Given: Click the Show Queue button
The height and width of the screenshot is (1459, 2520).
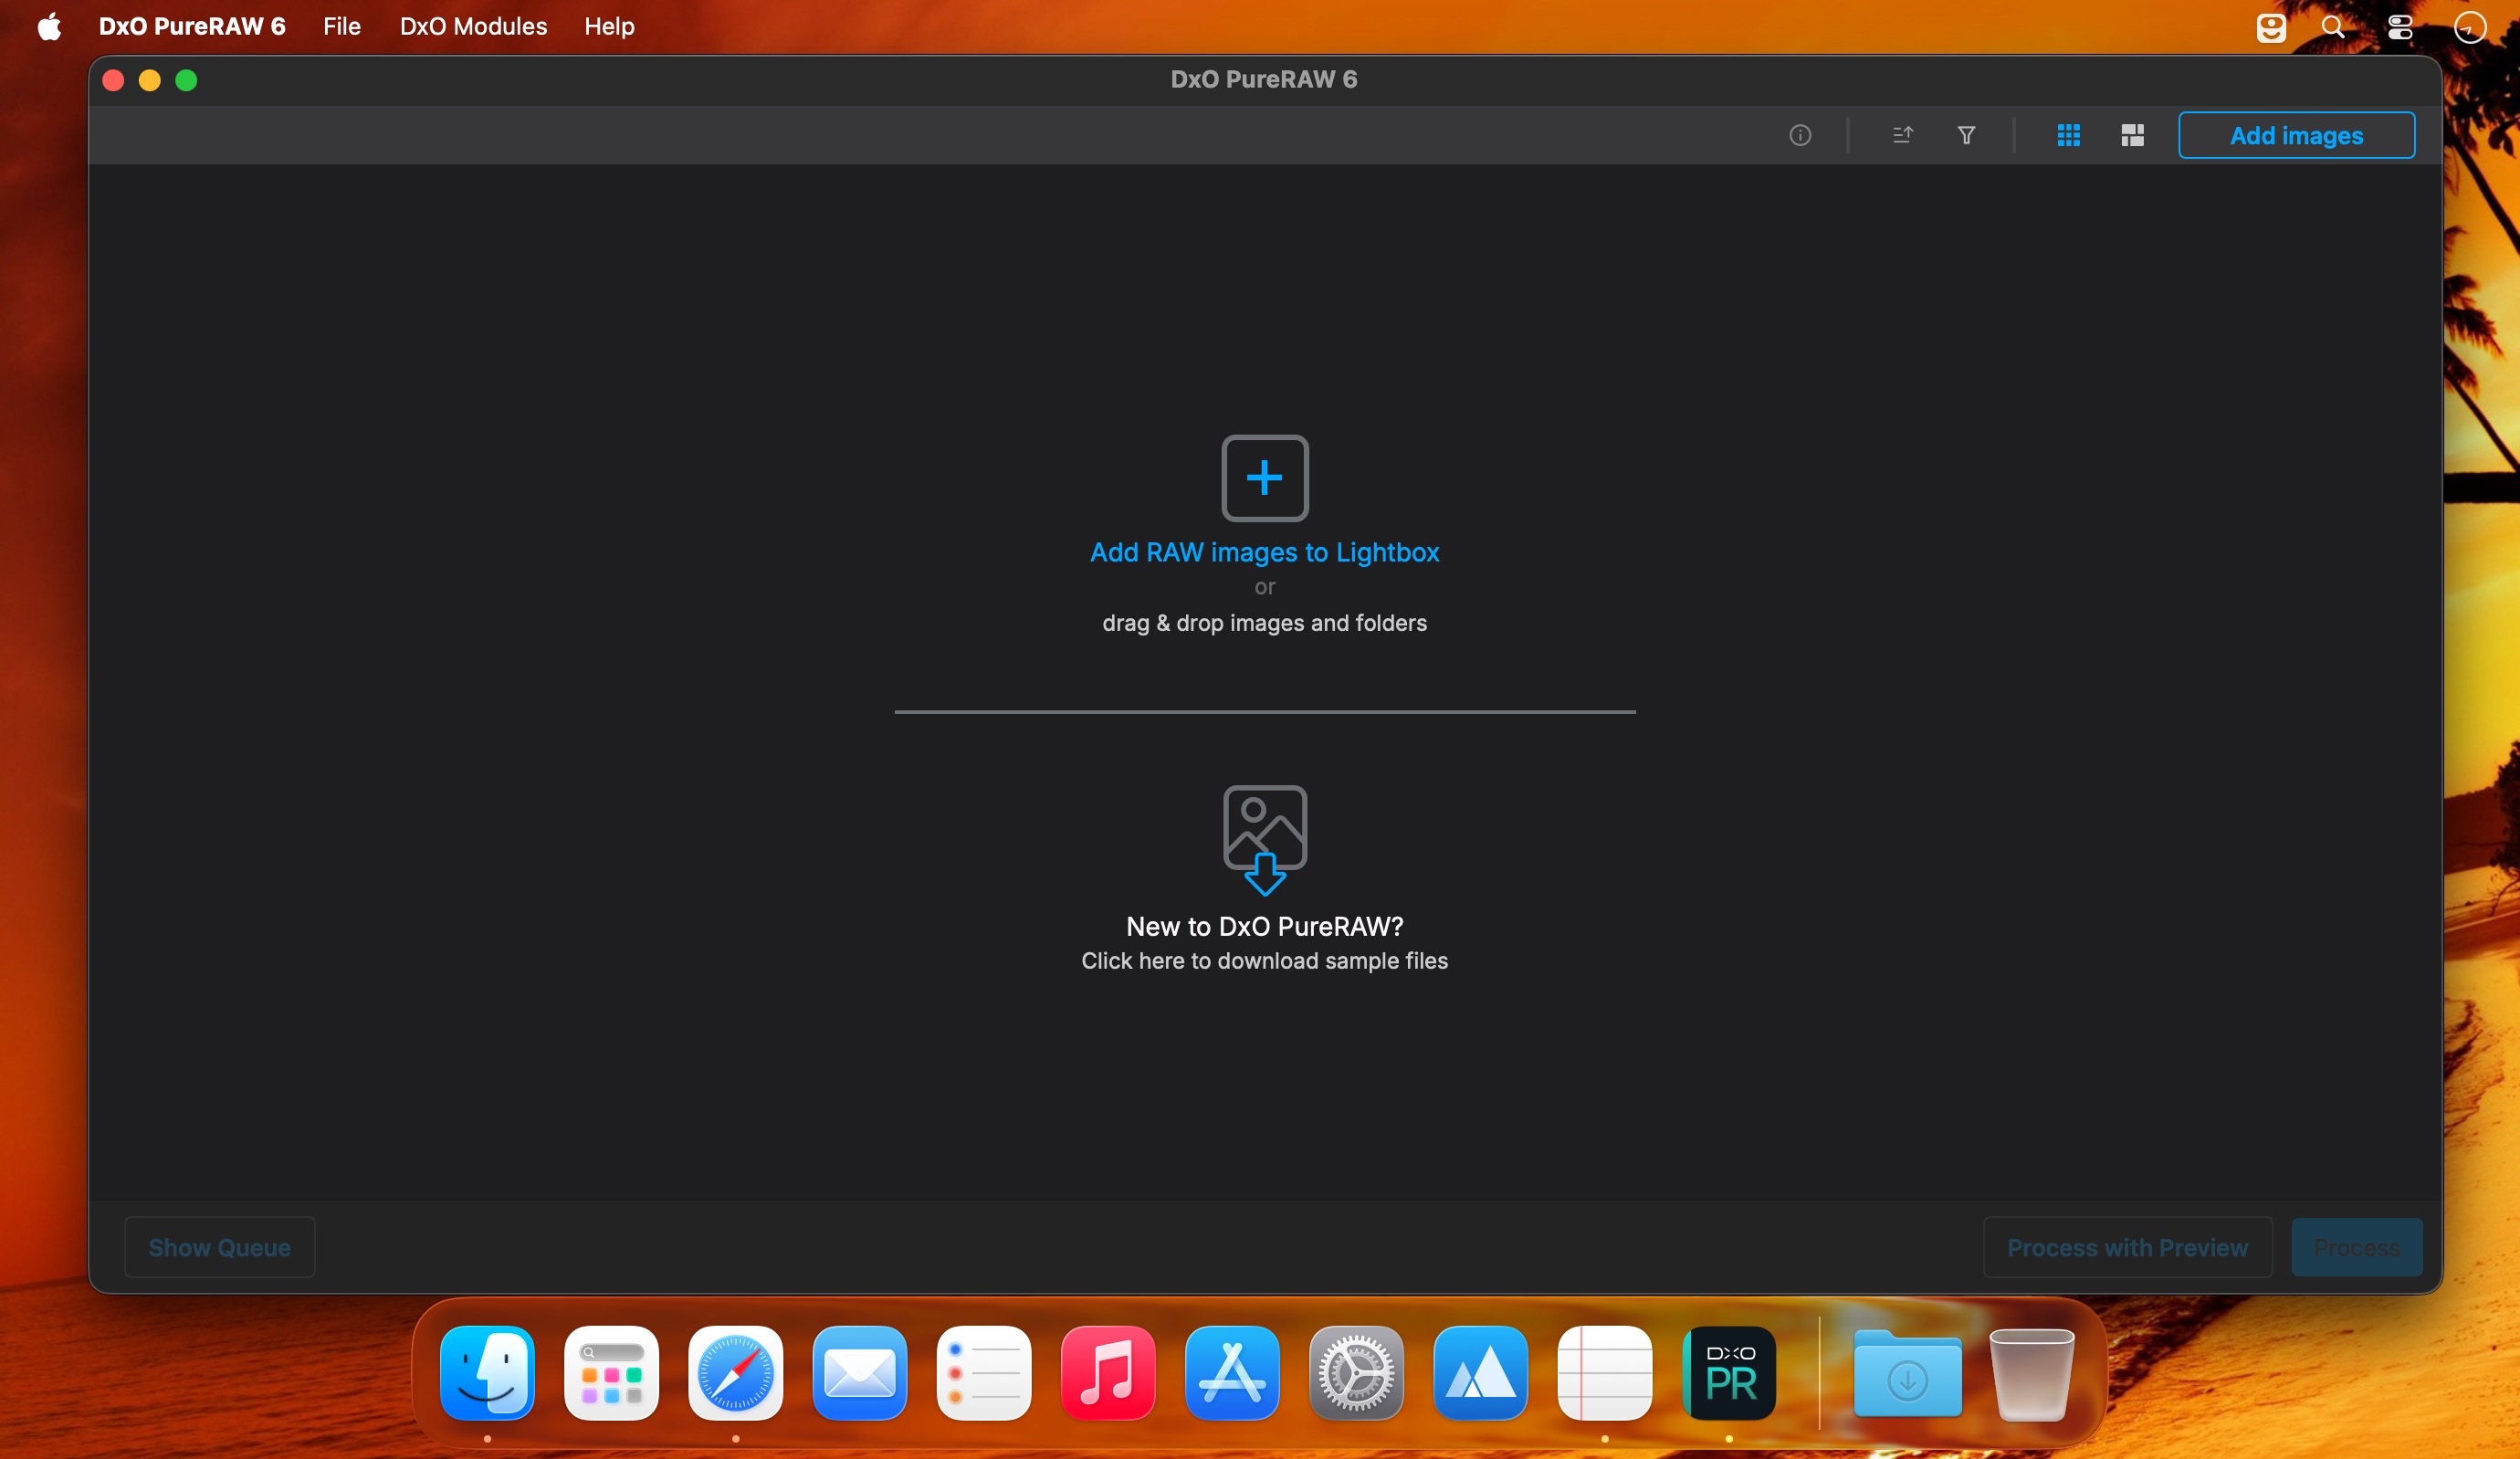Looking at the screenshot, I should 219,1247.
